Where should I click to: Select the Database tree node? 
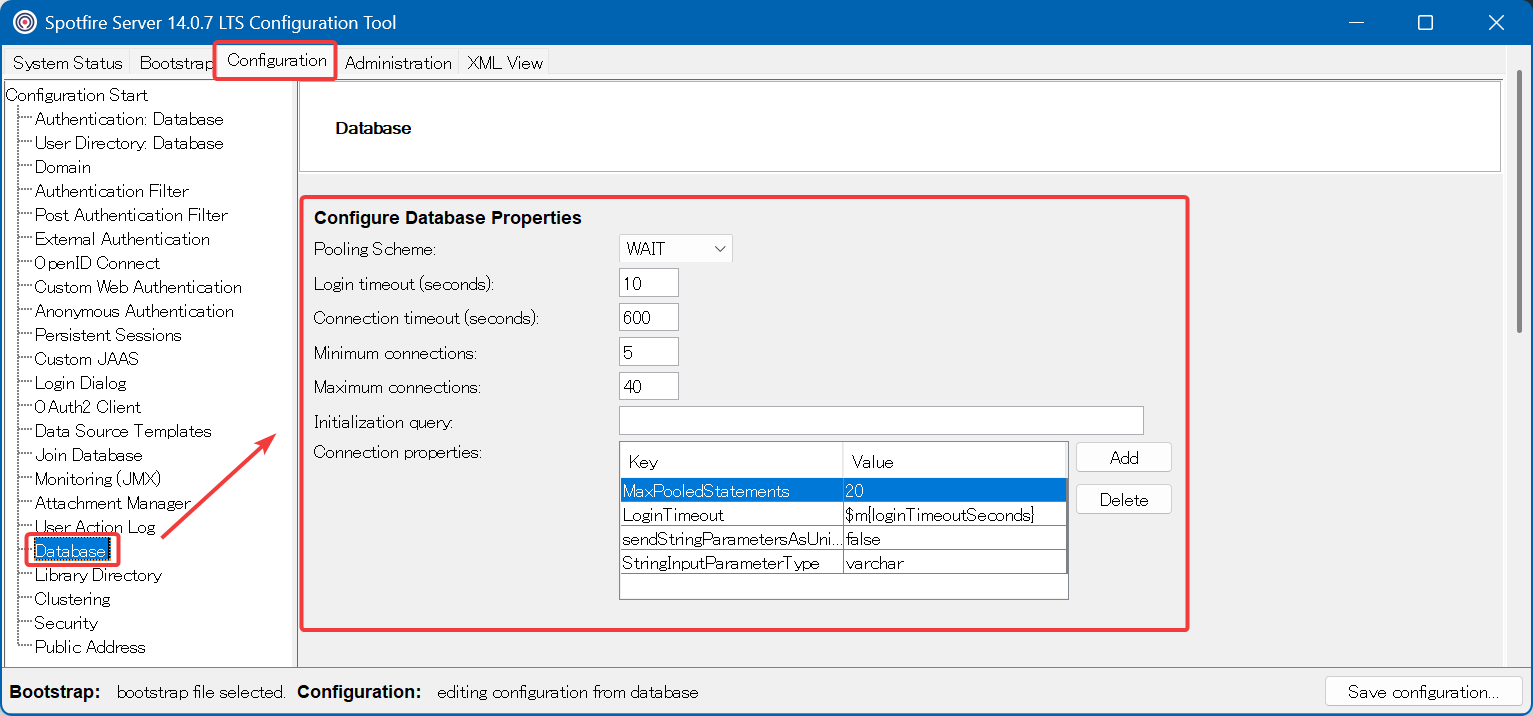click(70, 551)
